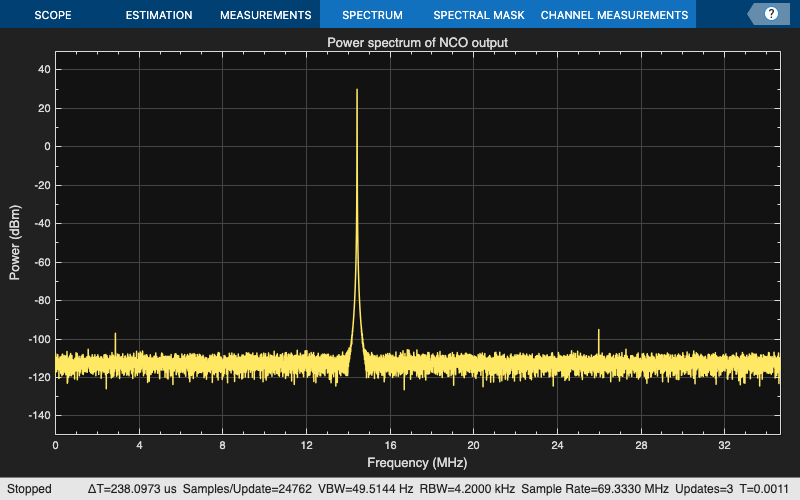Click the 'Frequency (MHz)' axis label
Screen dimensions: 800x500
tap(417, 463)
